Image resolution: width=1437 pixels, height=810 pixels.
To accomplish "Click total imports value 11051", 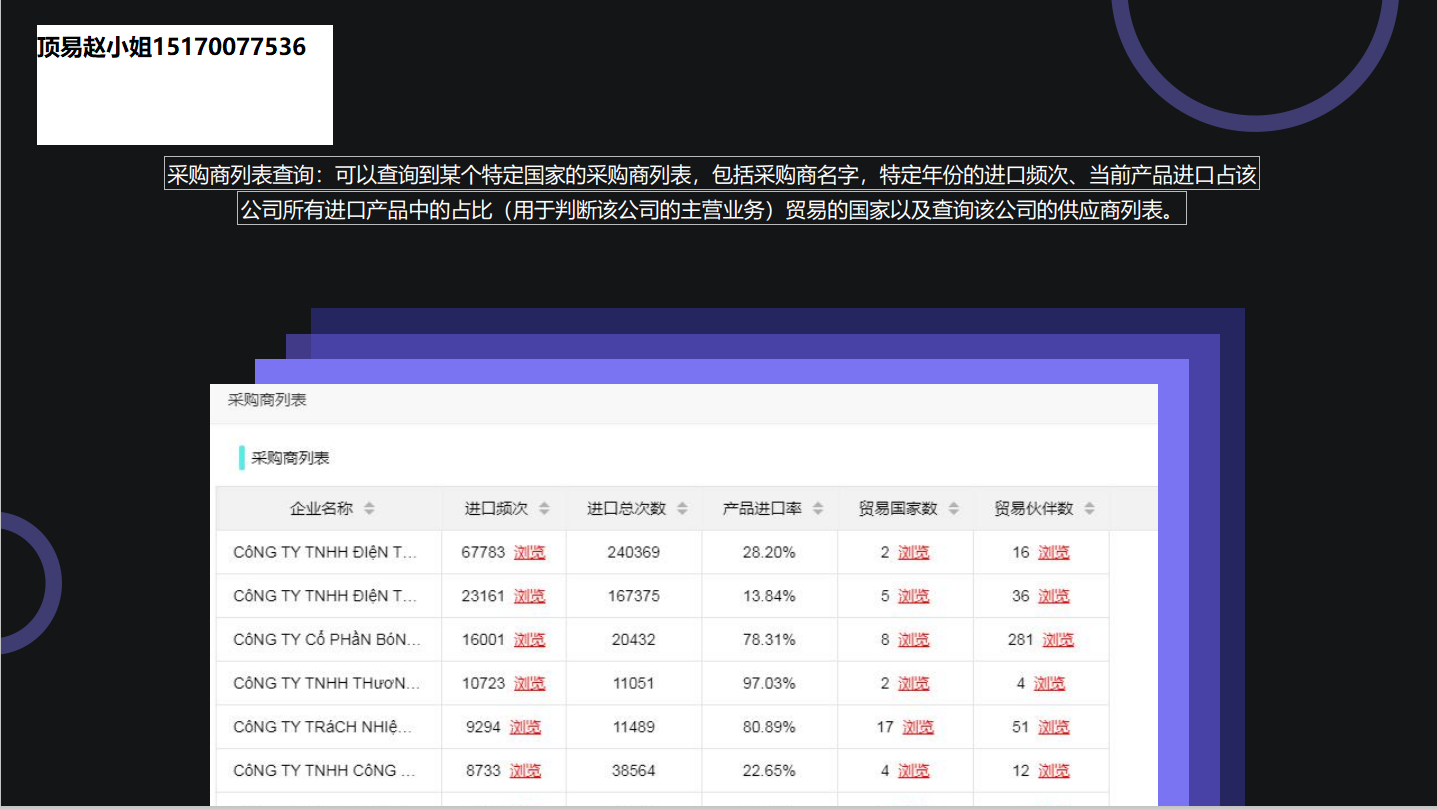I will (633, 684).
